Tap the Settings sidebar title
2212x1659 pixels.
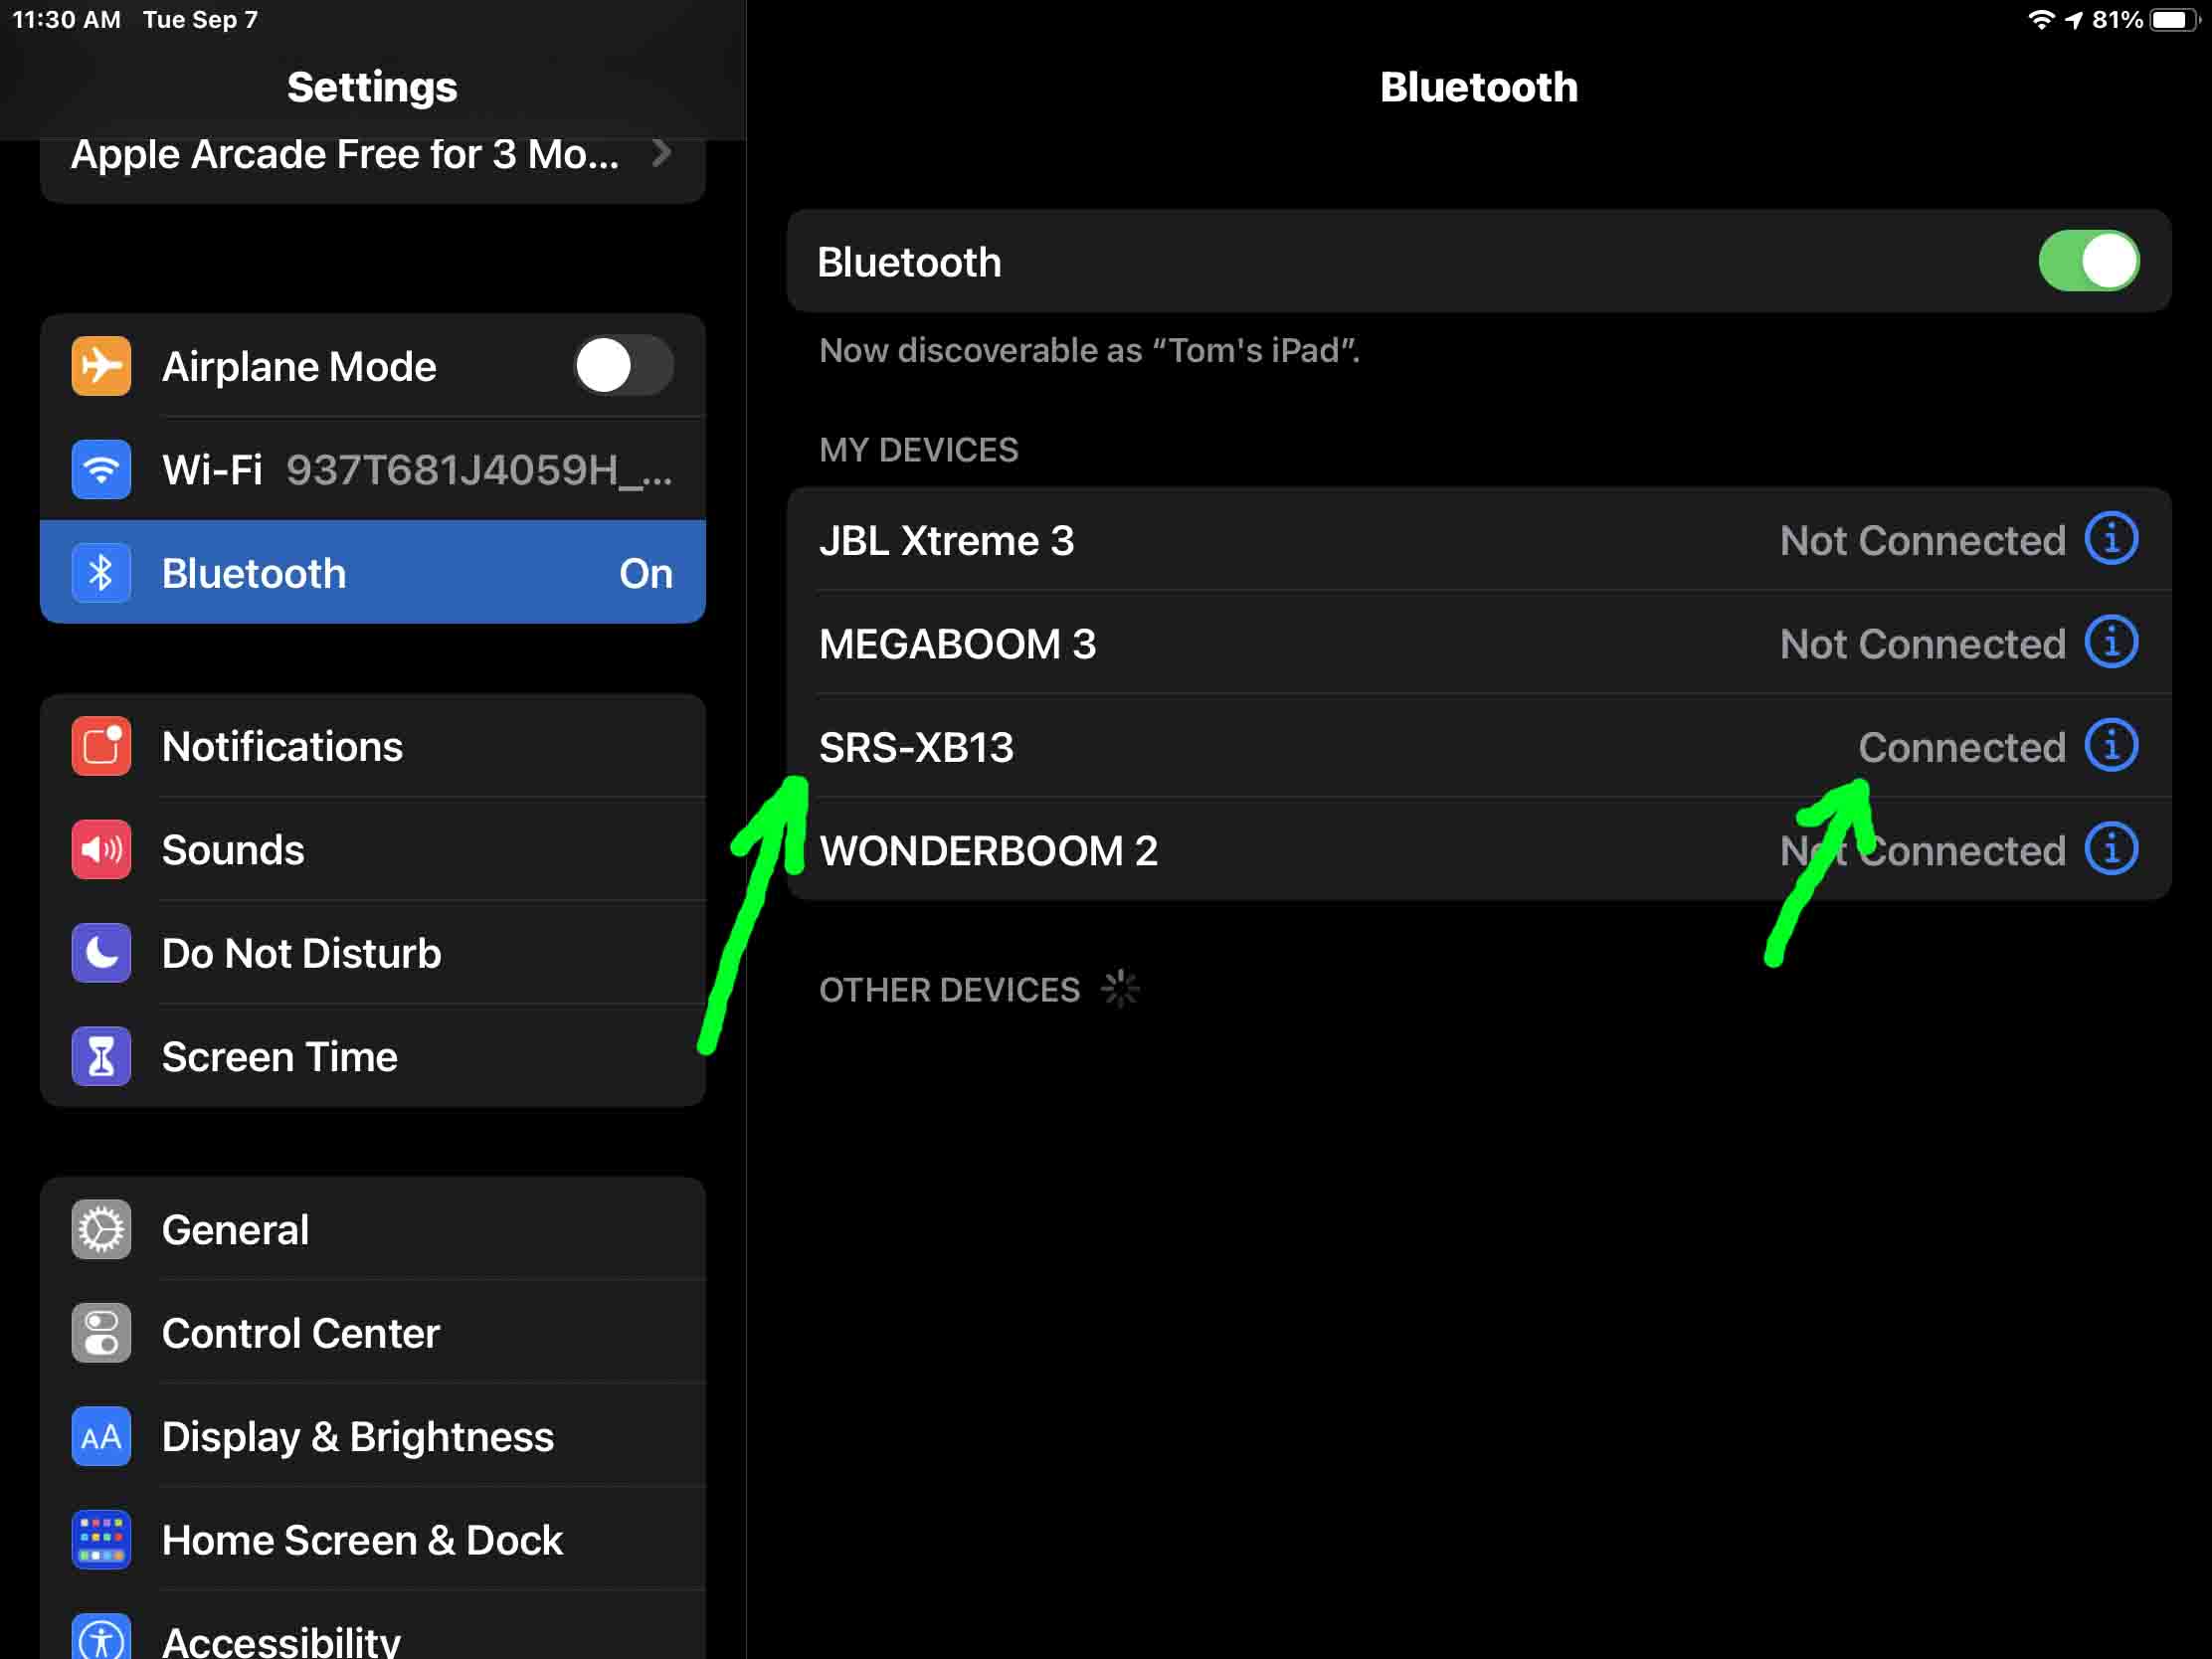372,87
